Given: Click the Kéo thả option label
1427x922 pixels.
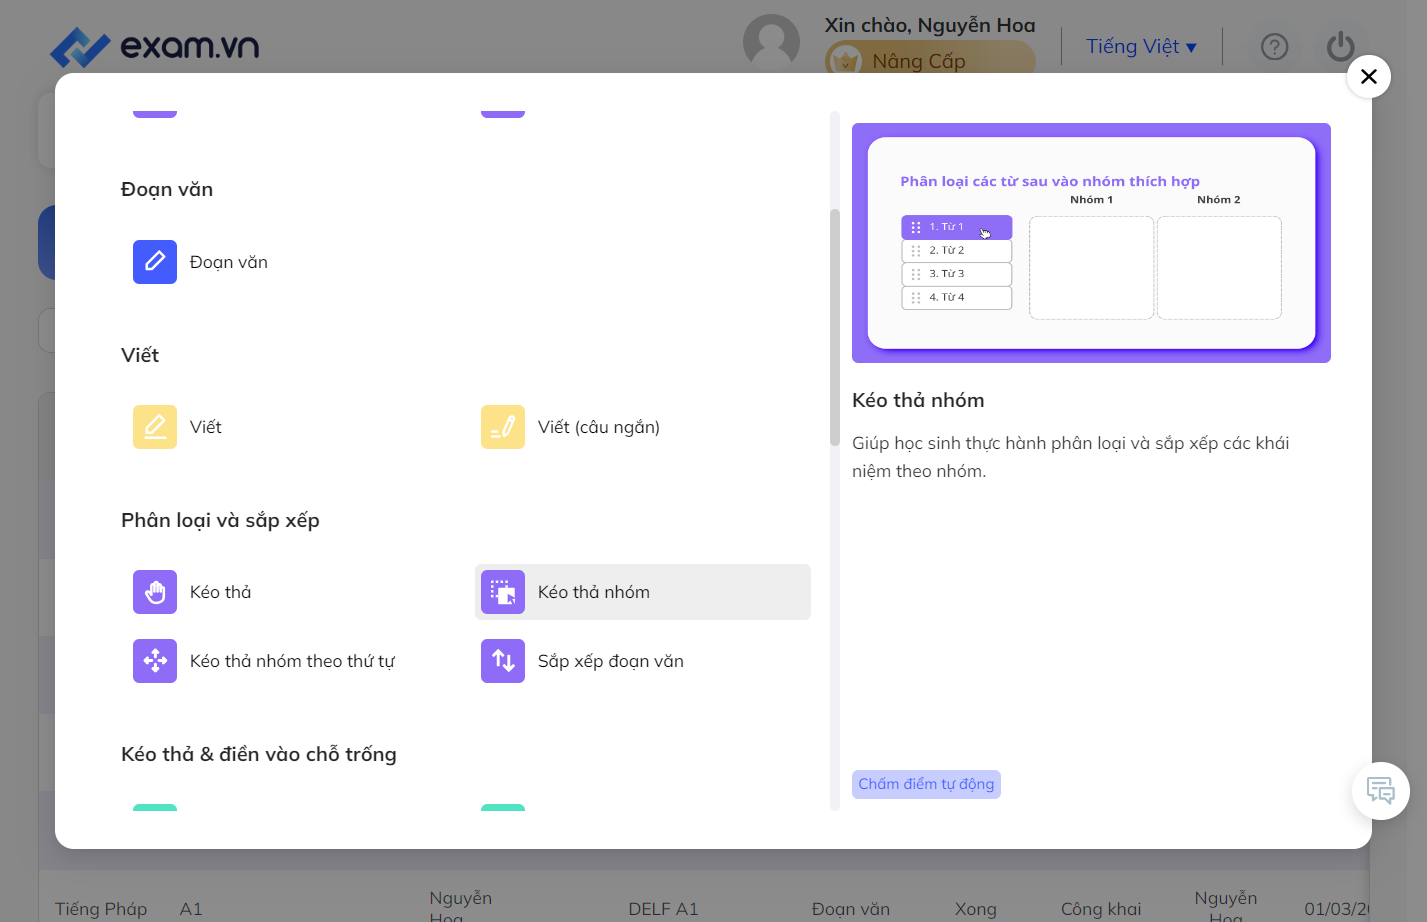Looking at the screenshot, I should click(221, 592).
